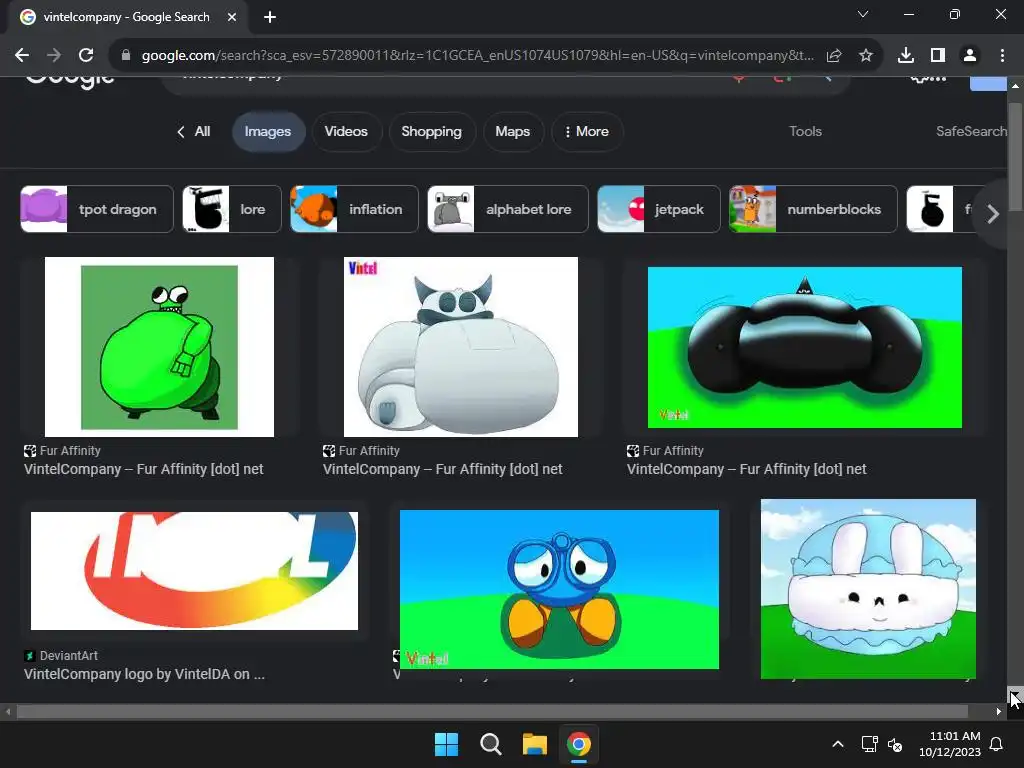The width and height of the screenshot is (1024, 768).
Task: Open green round character image result
Action: pos(159,347)
